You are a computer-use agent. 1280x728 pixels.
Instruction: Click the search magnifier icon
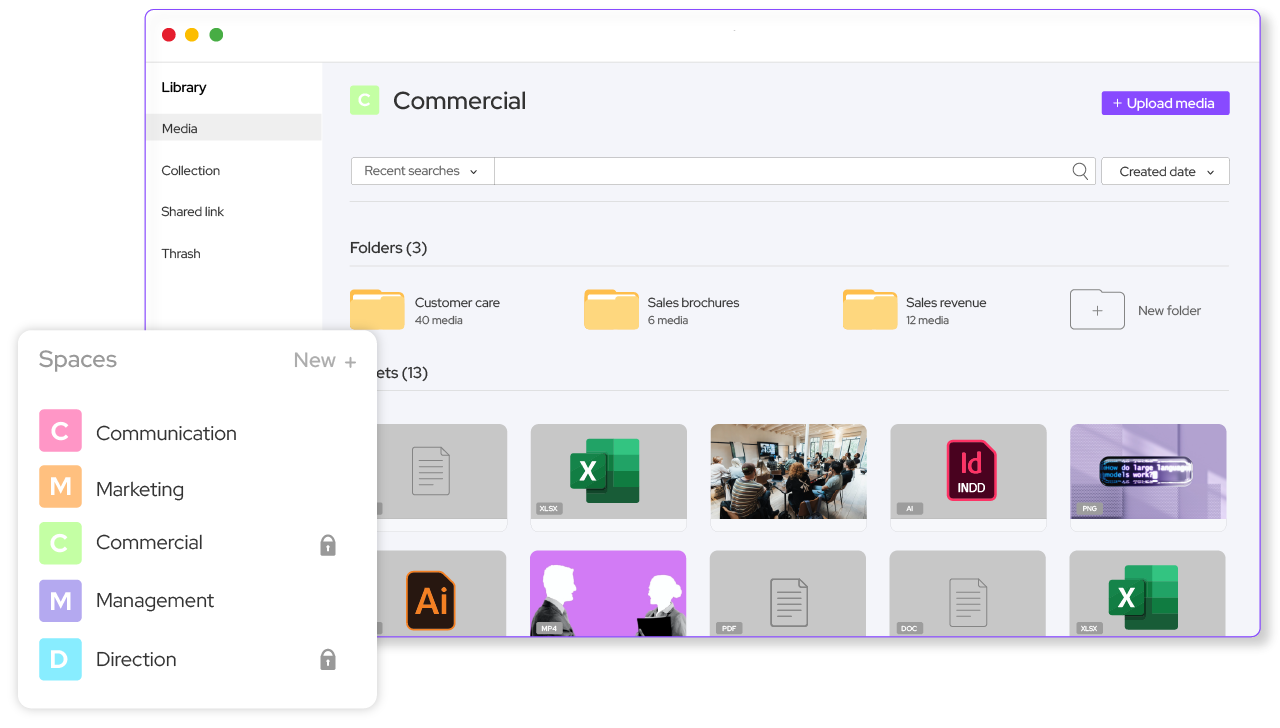[x=1080, y=171]
